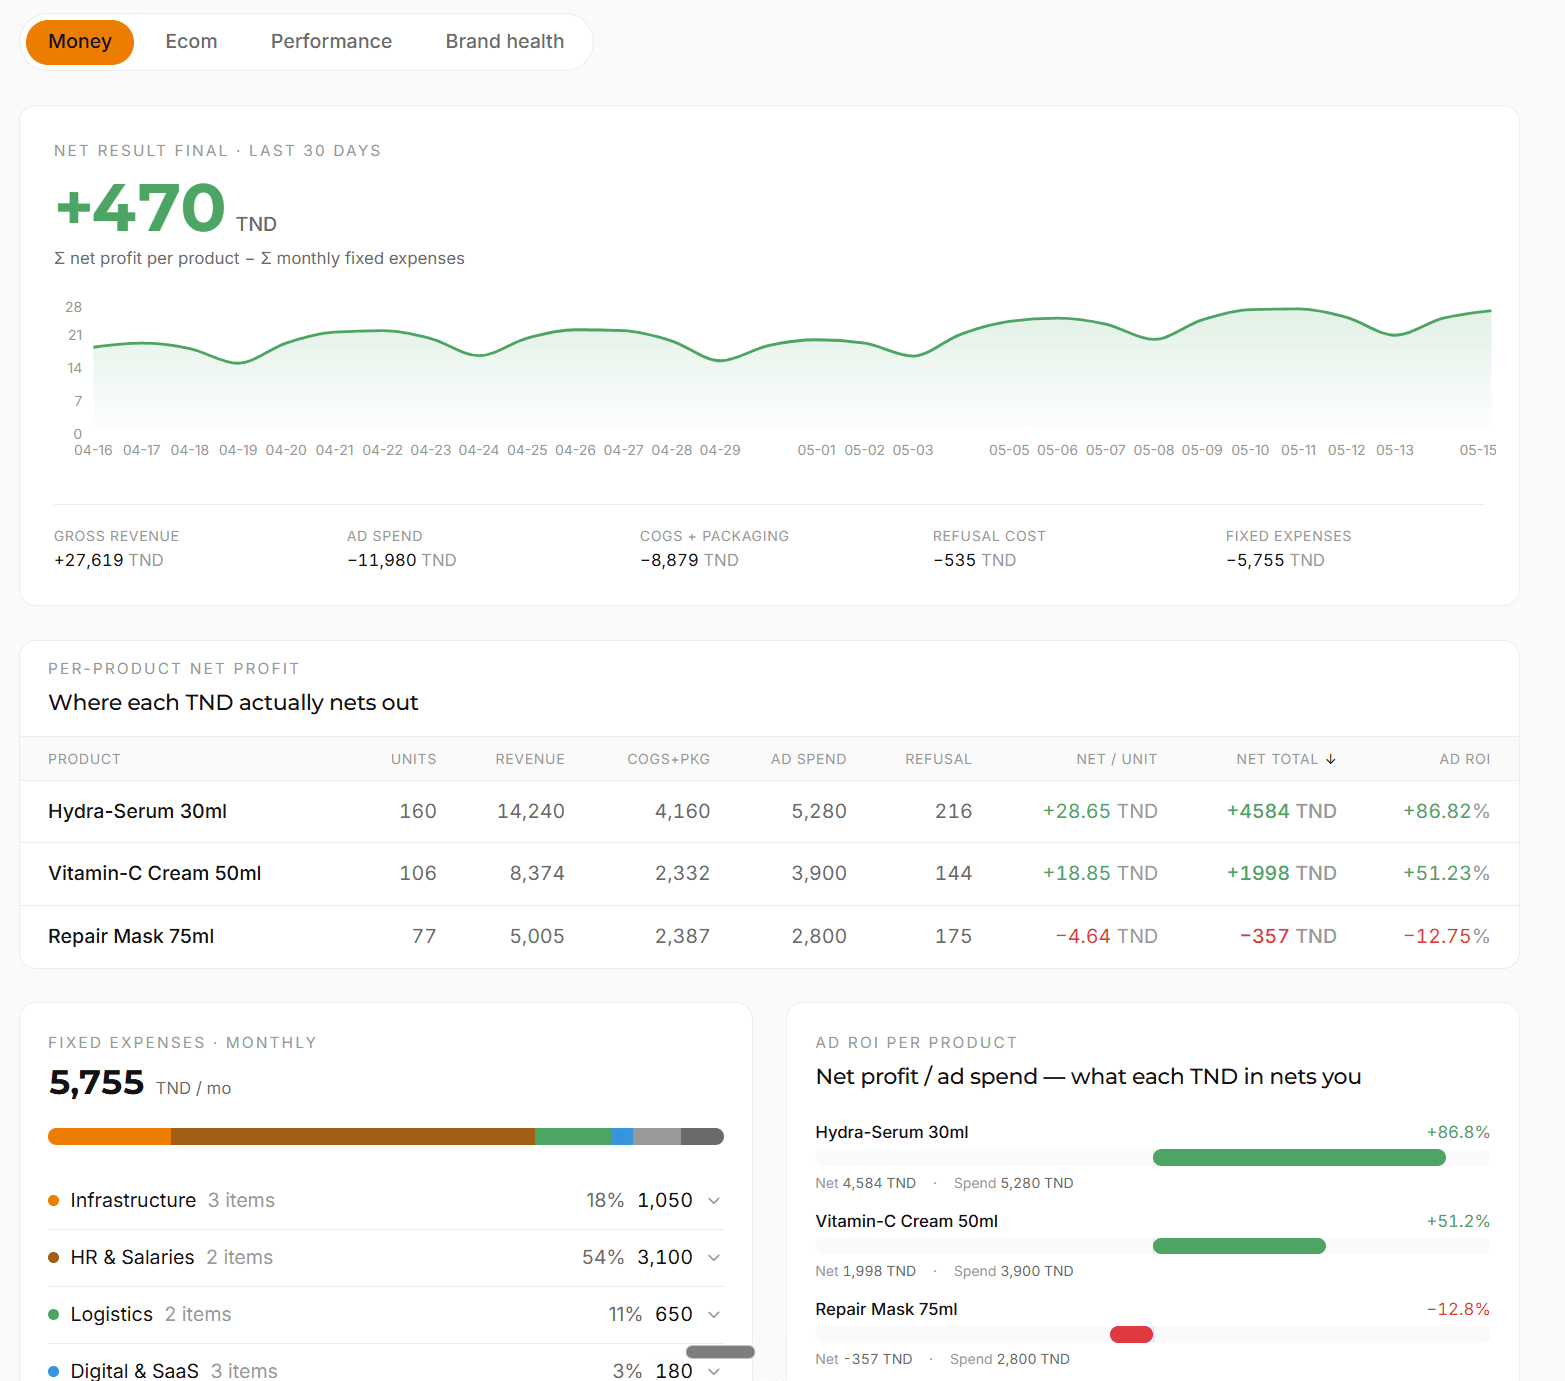Click the 5,755 TND / mo total
Image resolution: width=1565 pixels, height=1381 pixels.
pyautogui.click(x=140, y=1083)
